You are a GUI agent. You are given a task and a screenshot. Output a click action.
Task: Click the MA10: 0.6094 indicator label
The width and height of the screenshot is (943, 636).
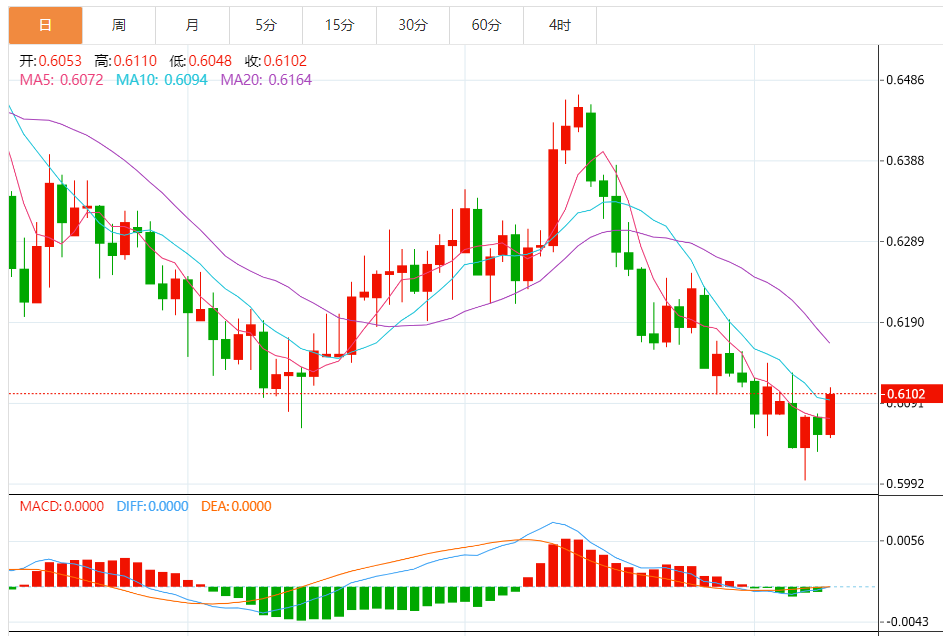pos(161,80)
